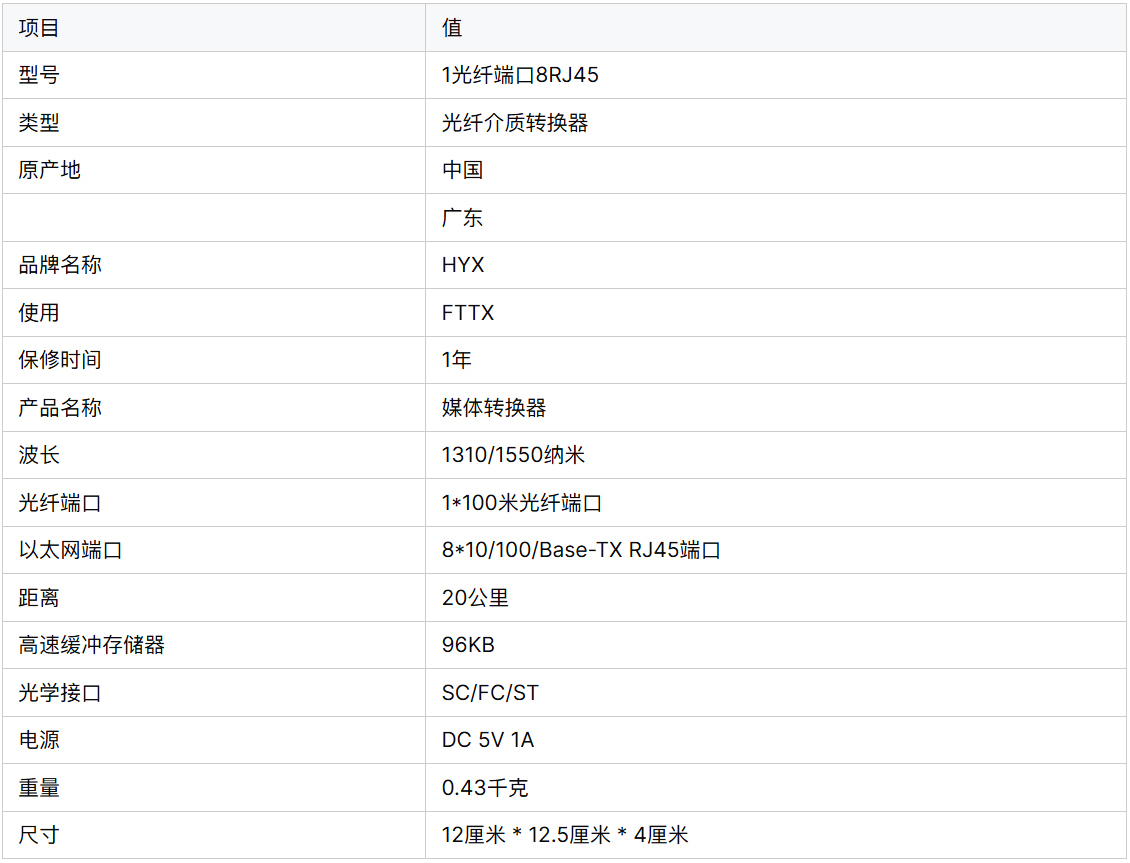
Task: Click the 0.43千克 weight value
Action: tap(485, 788)
